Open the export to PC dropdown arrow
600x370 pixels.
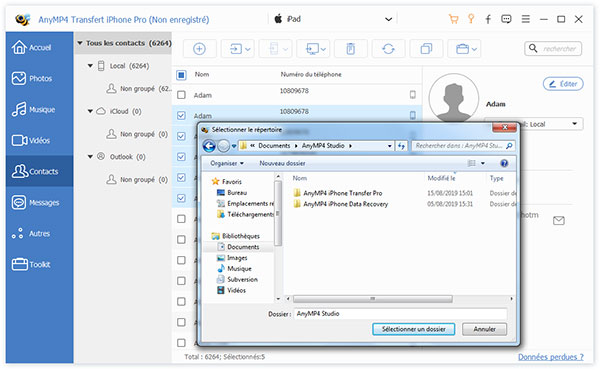tap(324, 49)
